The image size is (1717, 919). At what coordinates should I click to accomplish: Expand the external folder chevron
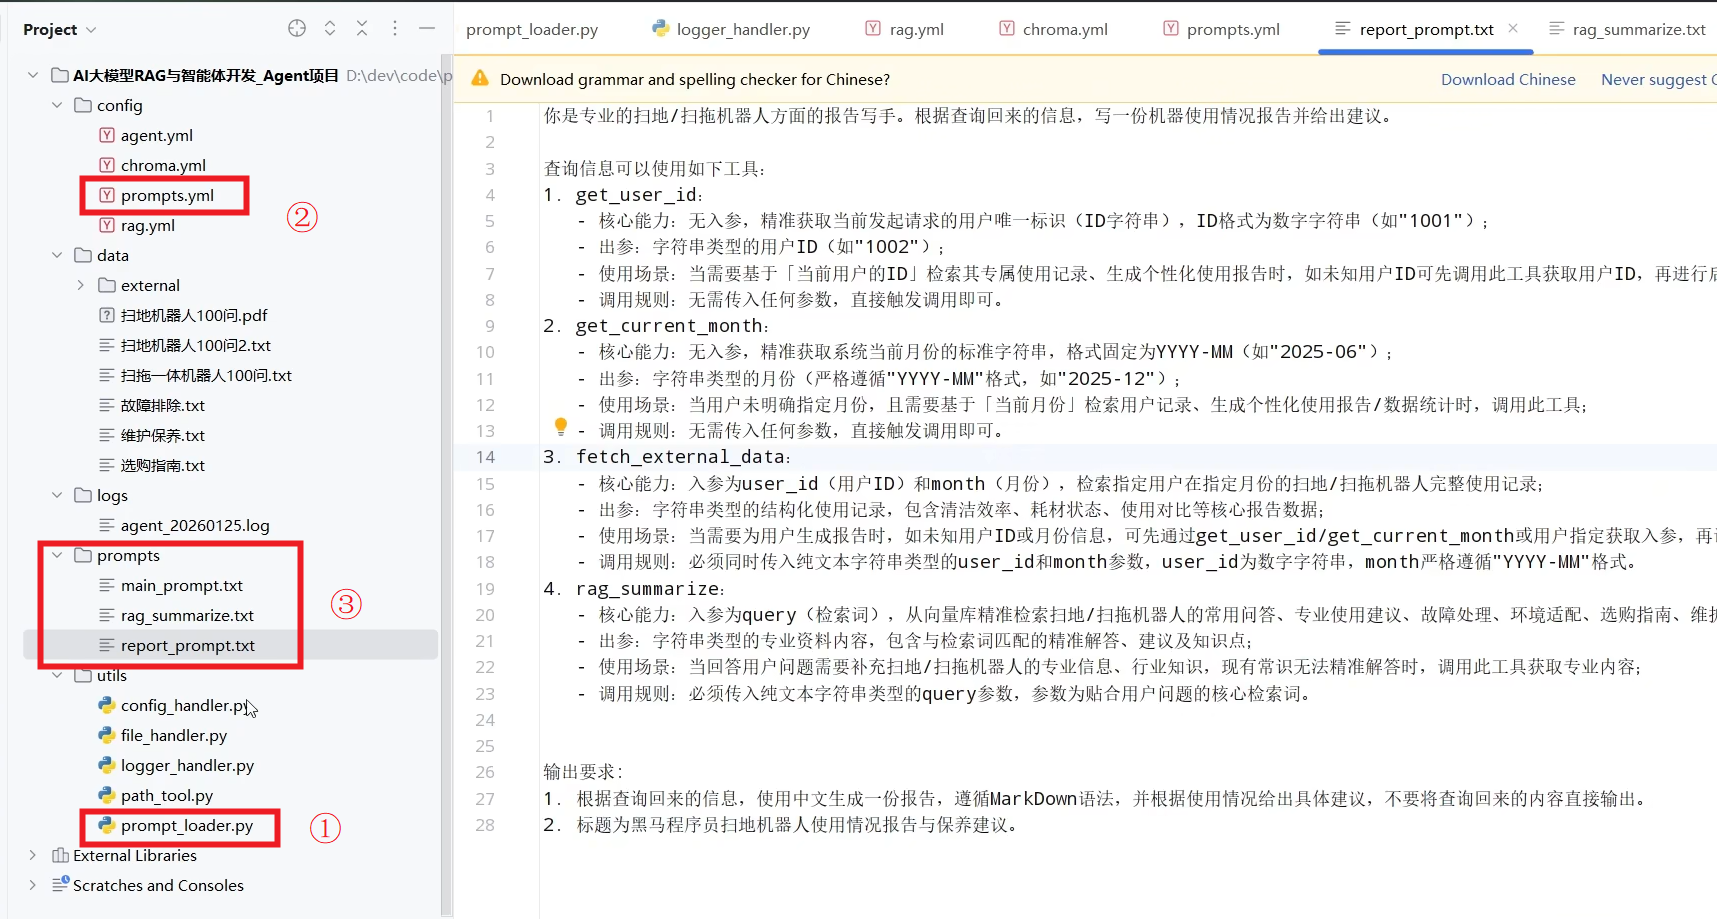(81, 285)
